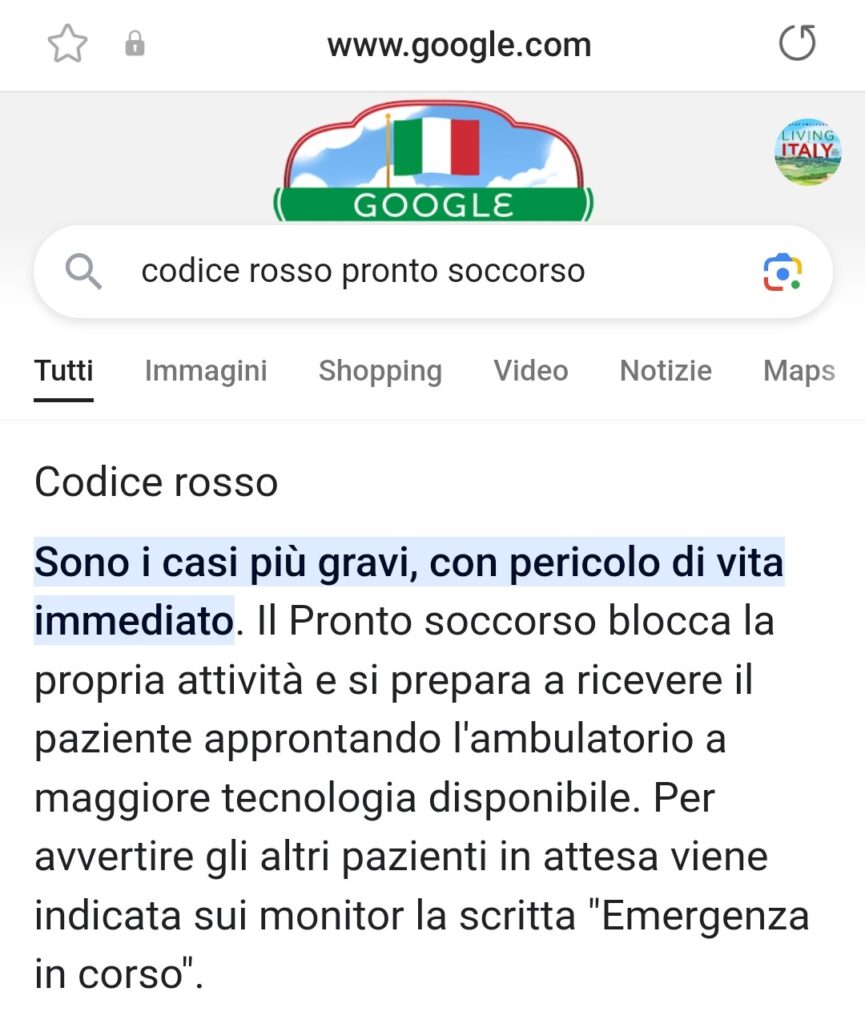Tap the green GOOGLE banner on the doodle

tap(433, 205)
